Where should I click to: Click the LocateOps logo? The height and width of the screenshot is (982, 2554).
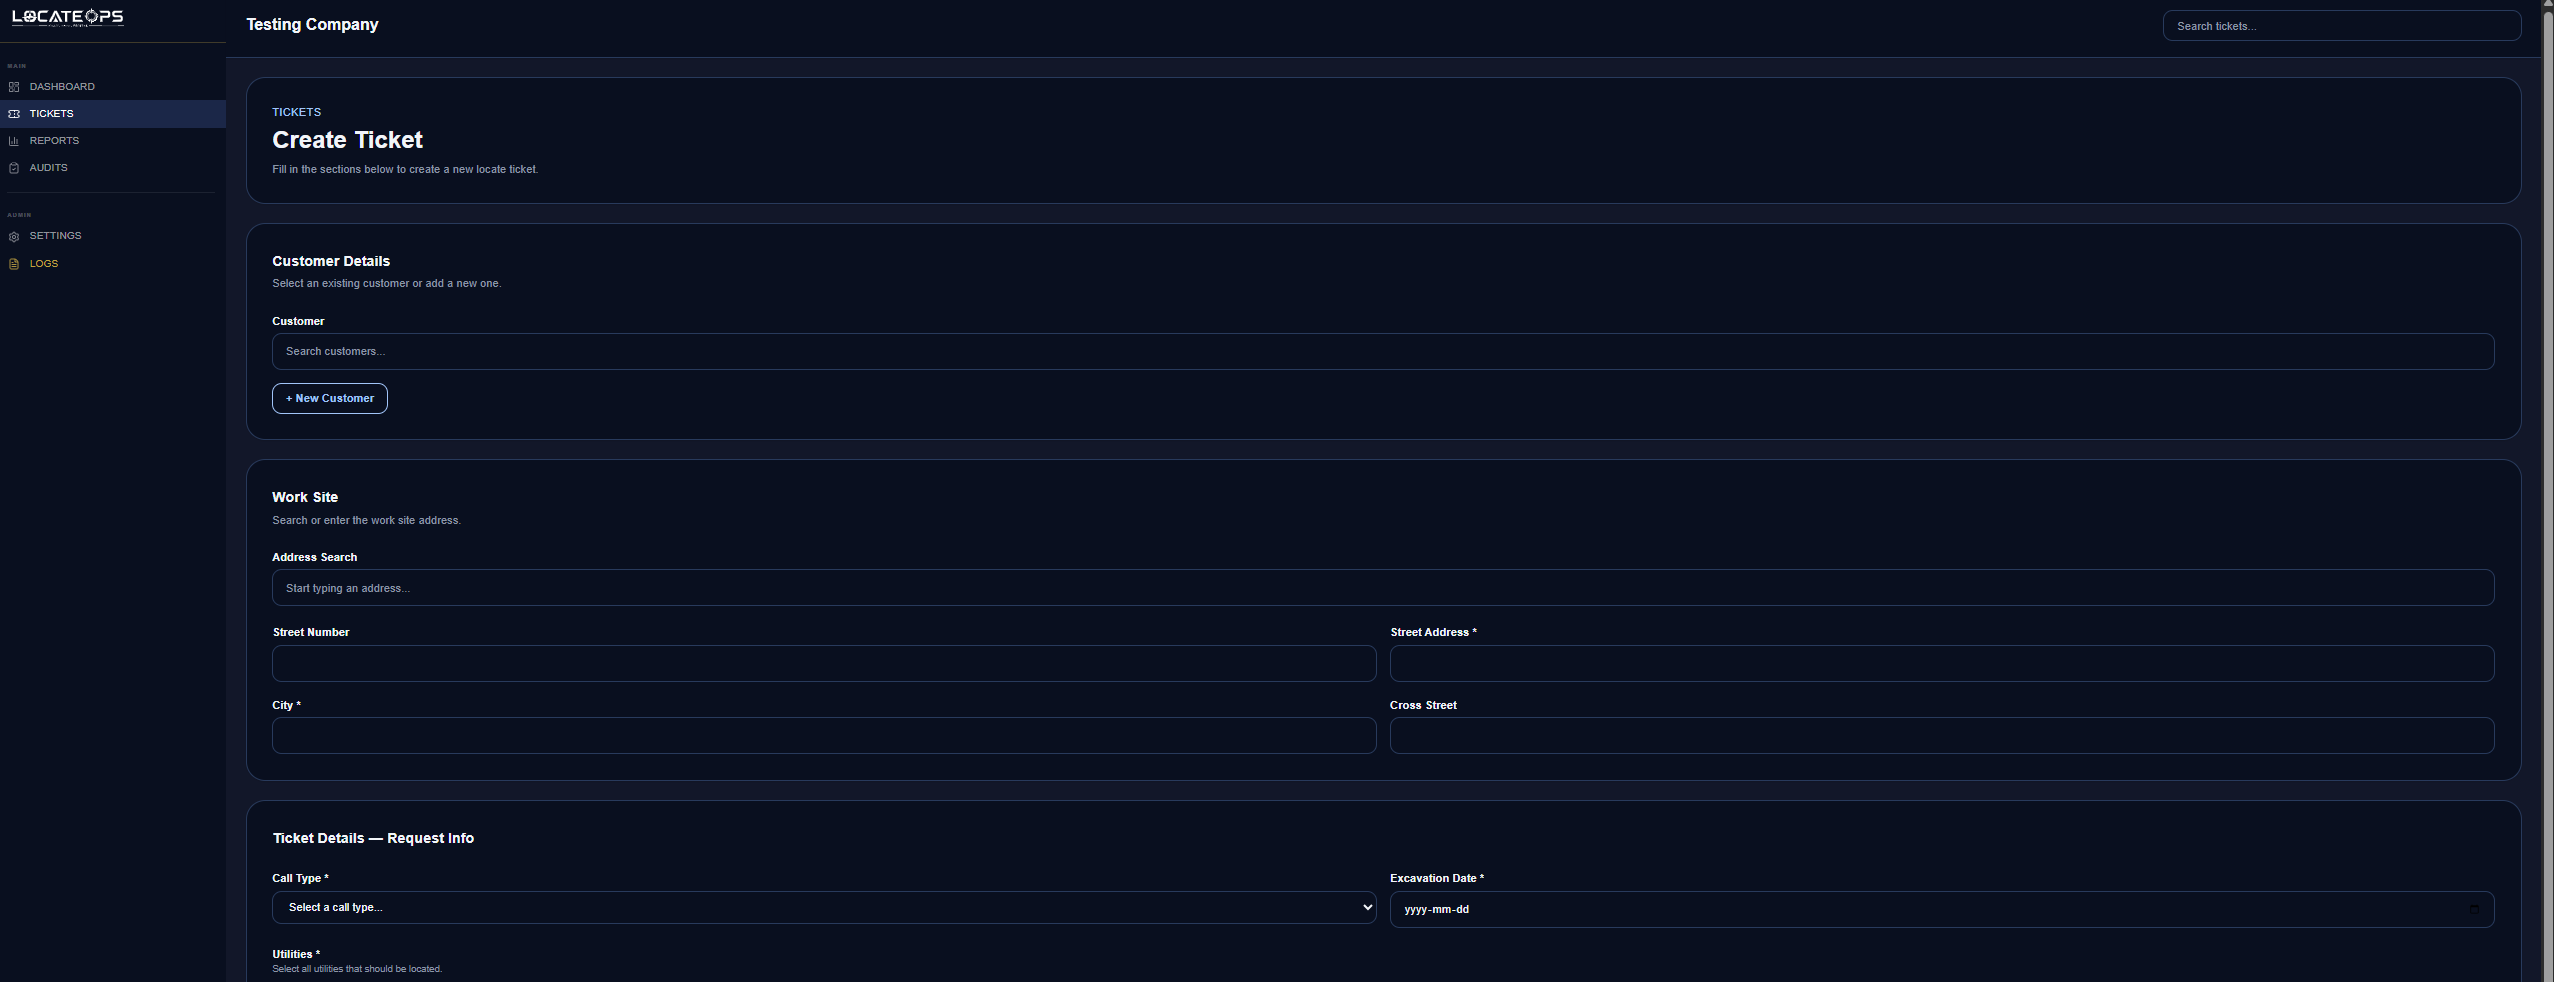(68, 17)
